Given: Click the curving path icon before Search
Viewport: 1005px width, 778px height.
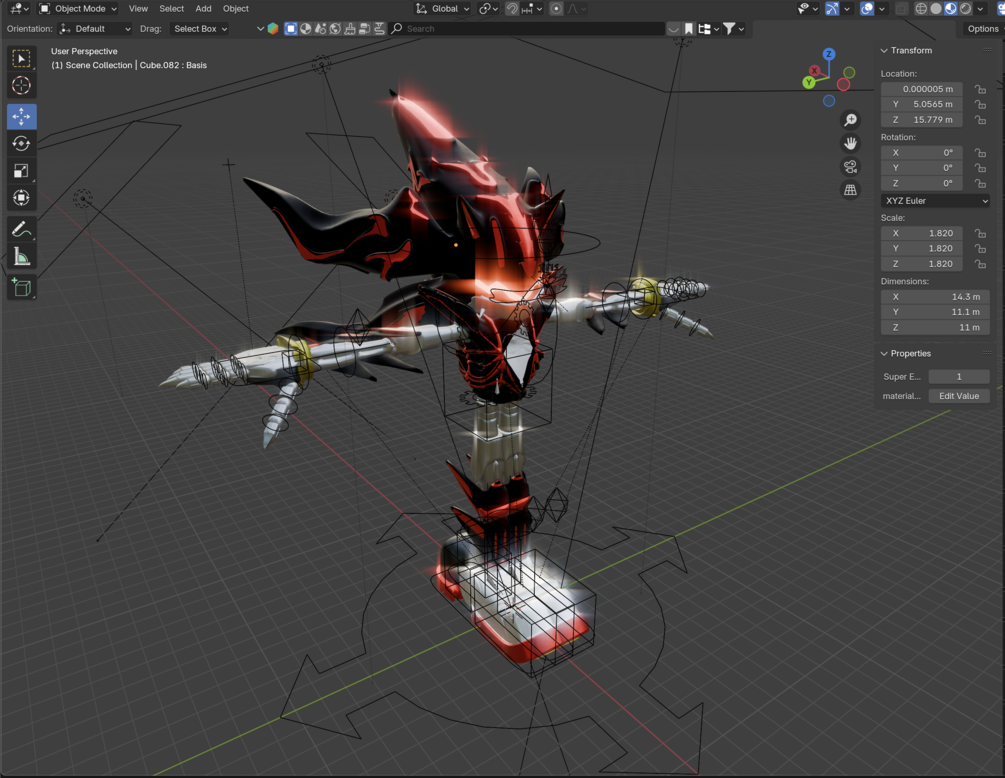Looking at the screenshot, I should (379, 28).
